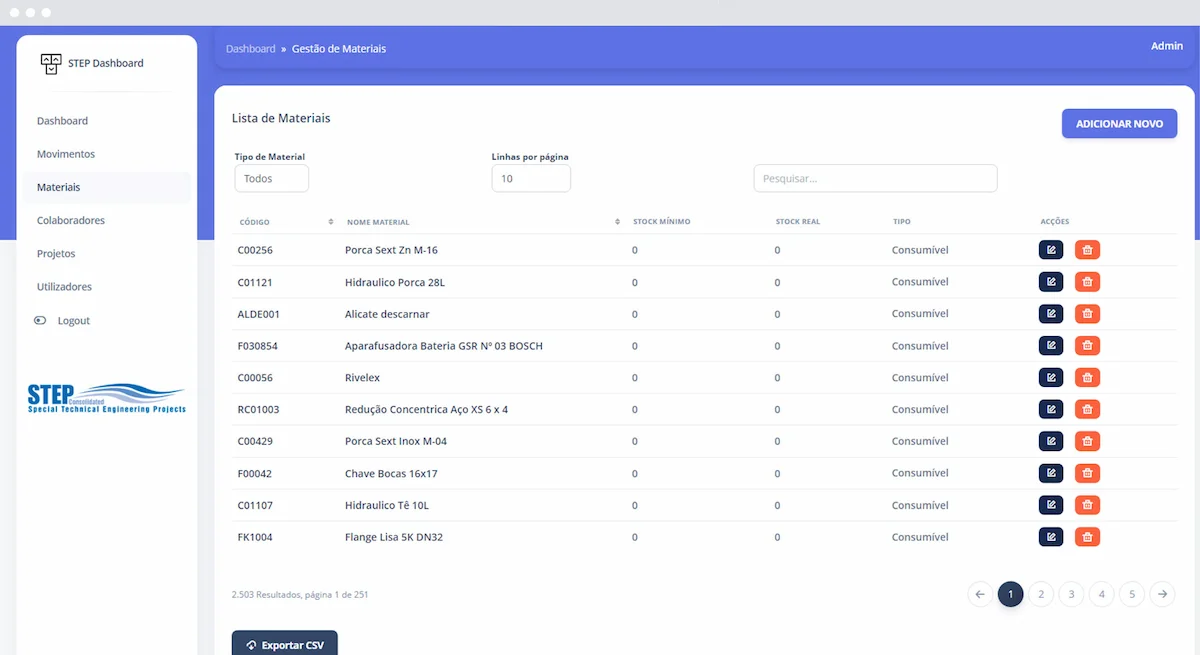Click the delete icon for Hidraulico Porca 28L
The width and height of the screenshot is (1200, 655).
[x=1087, y=281]
